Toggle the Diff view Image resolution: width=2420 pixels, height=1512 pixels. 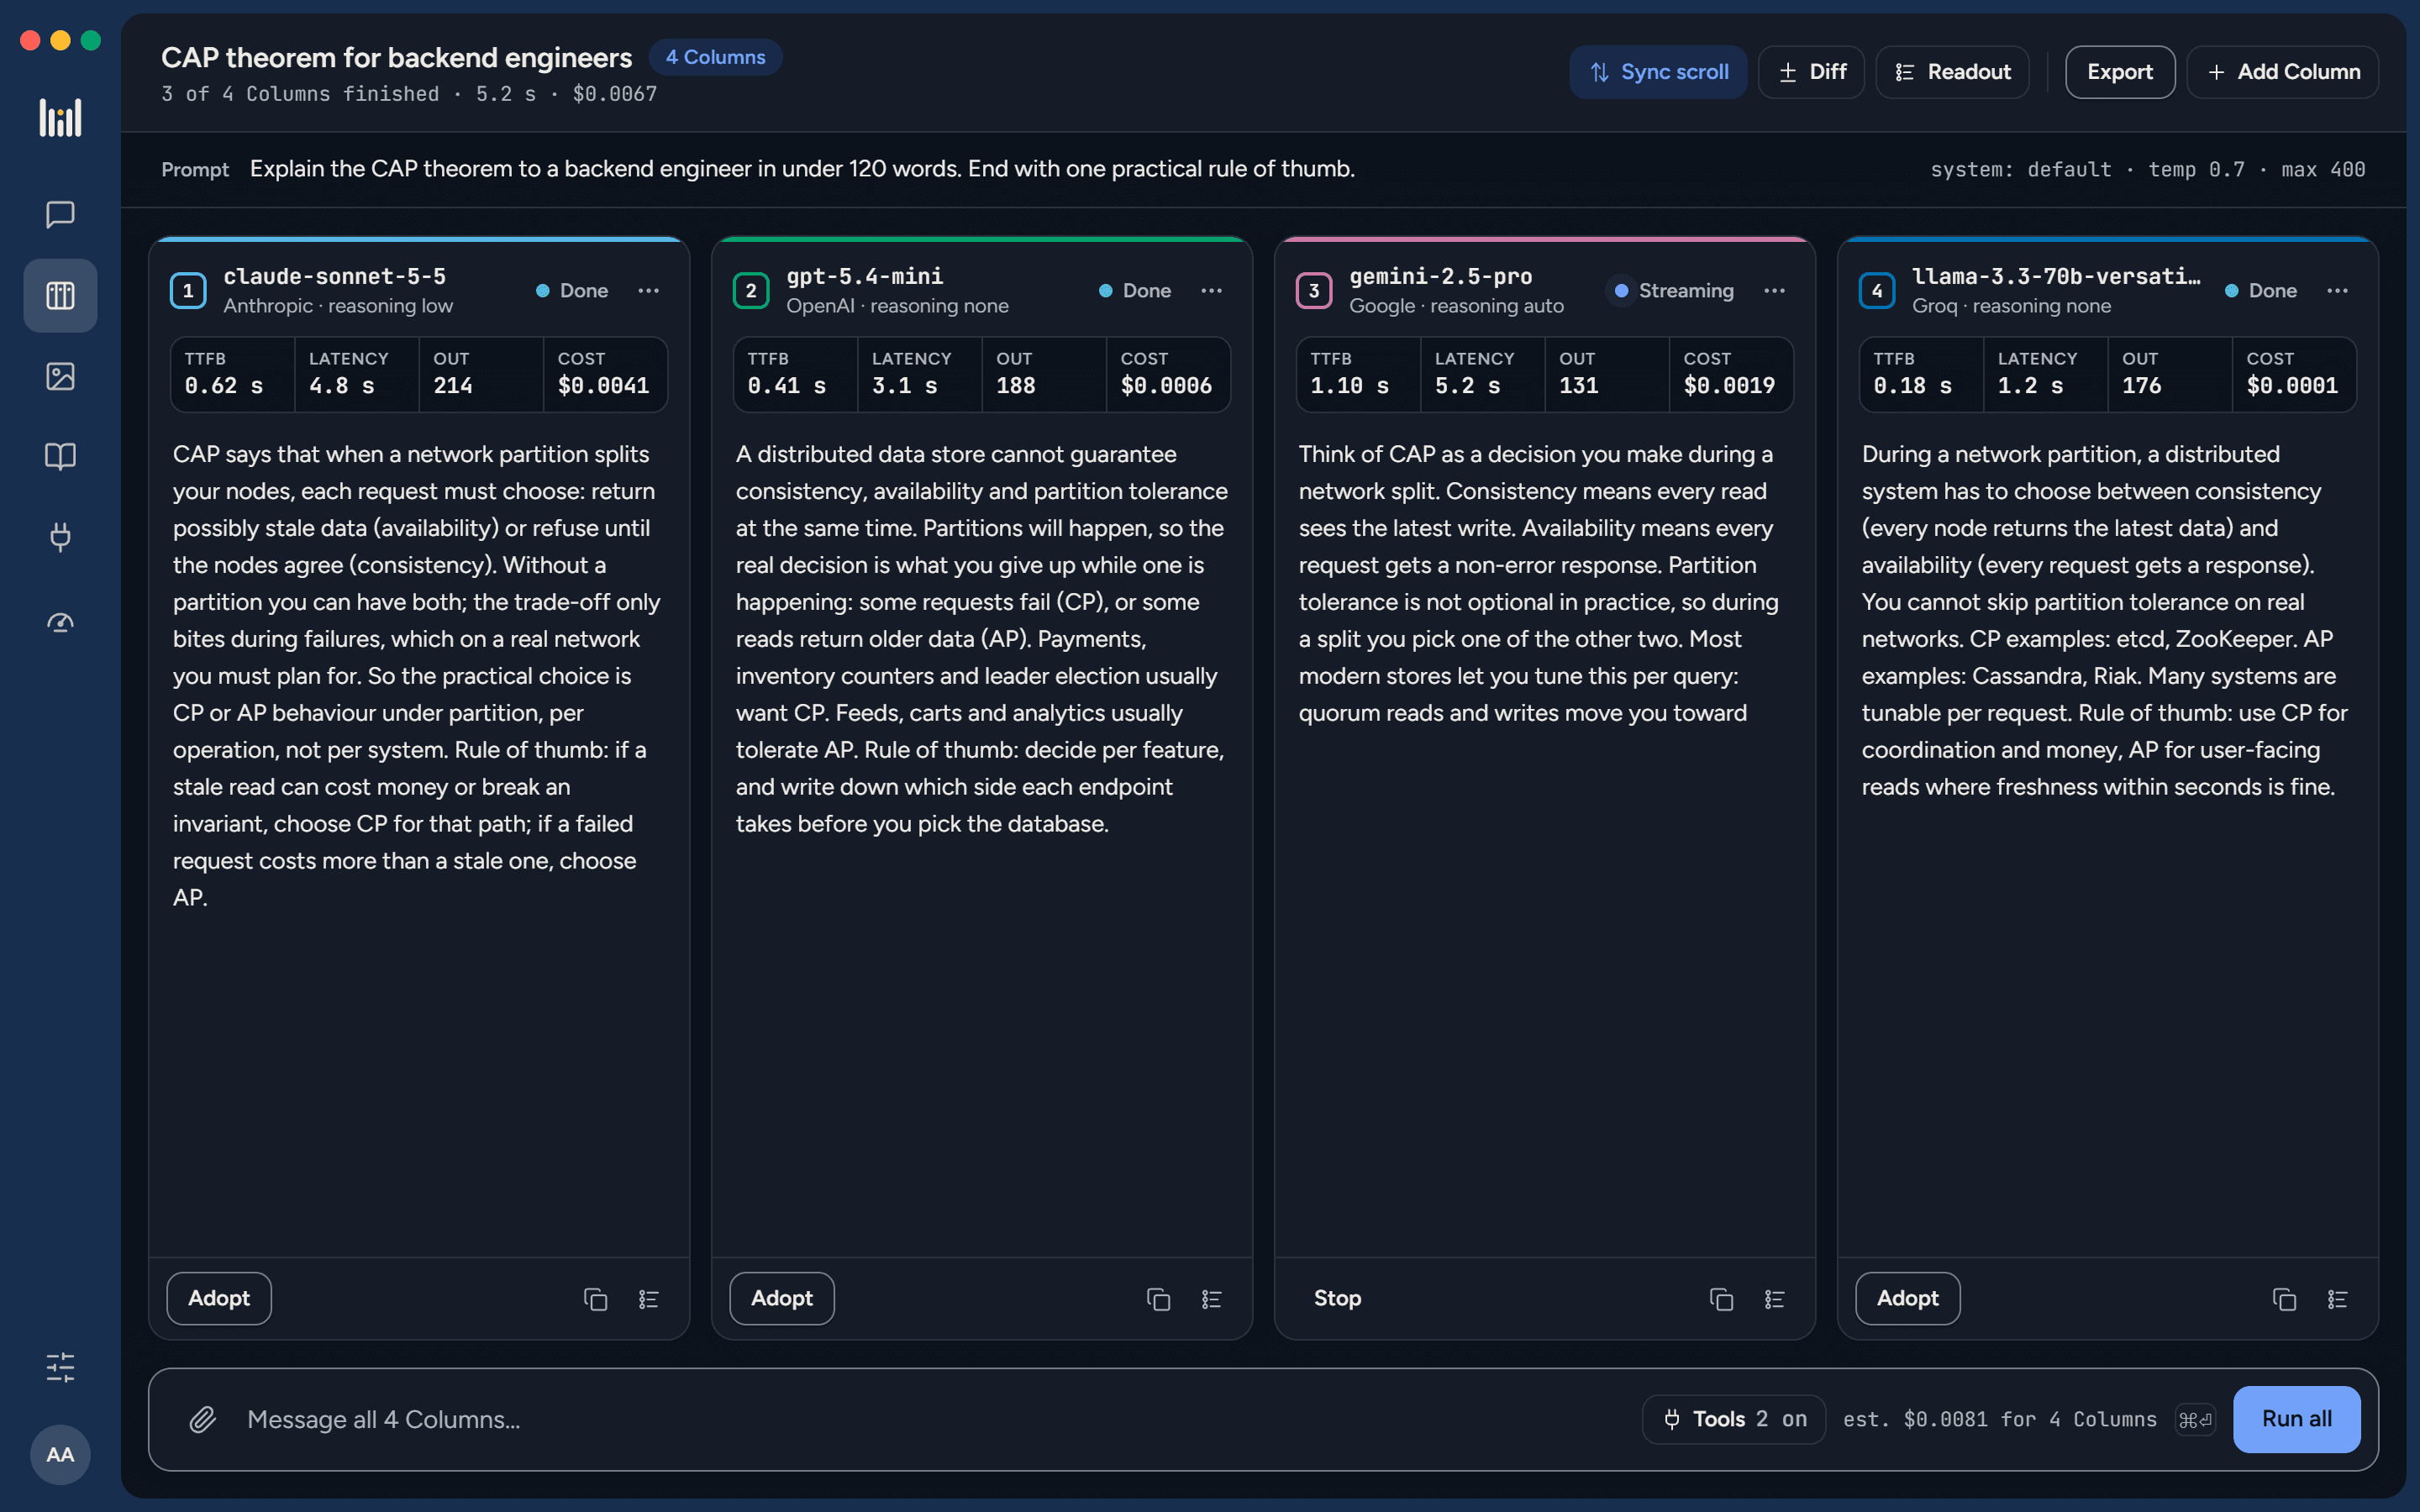tap(1811, 72)
